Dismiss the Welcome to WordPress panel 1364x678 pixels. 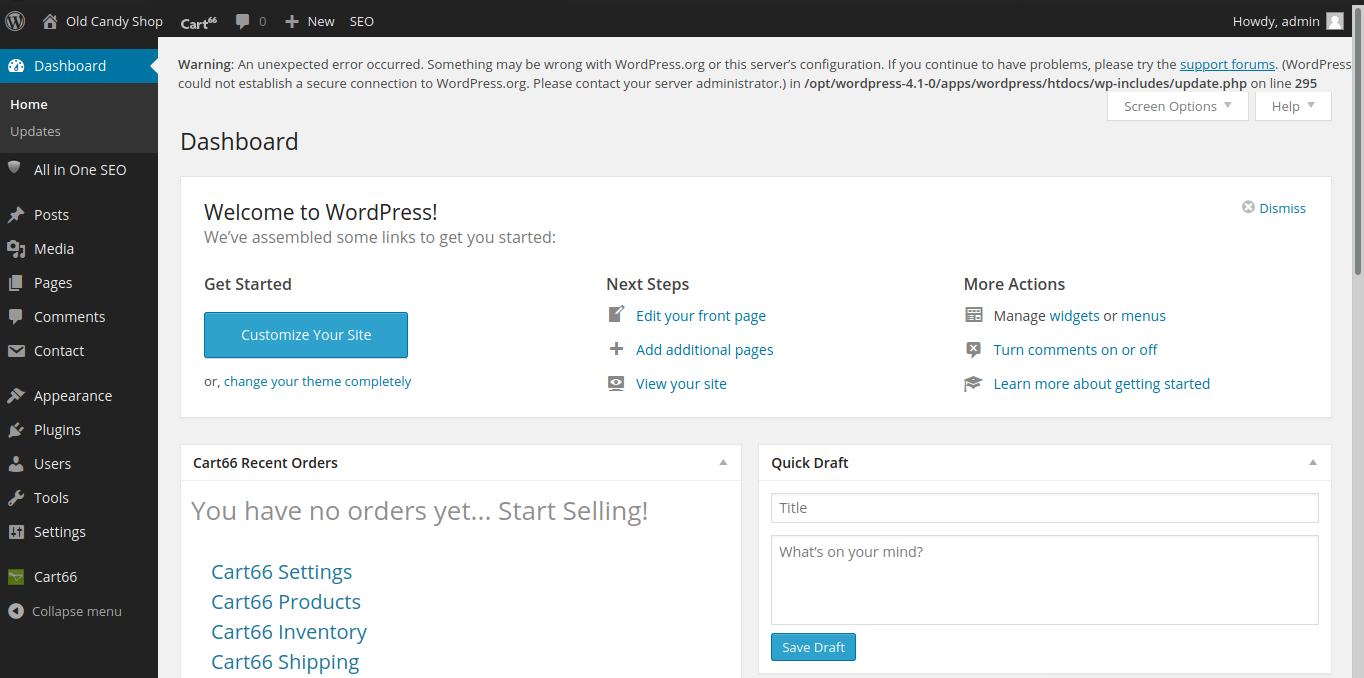[1274, 208]
